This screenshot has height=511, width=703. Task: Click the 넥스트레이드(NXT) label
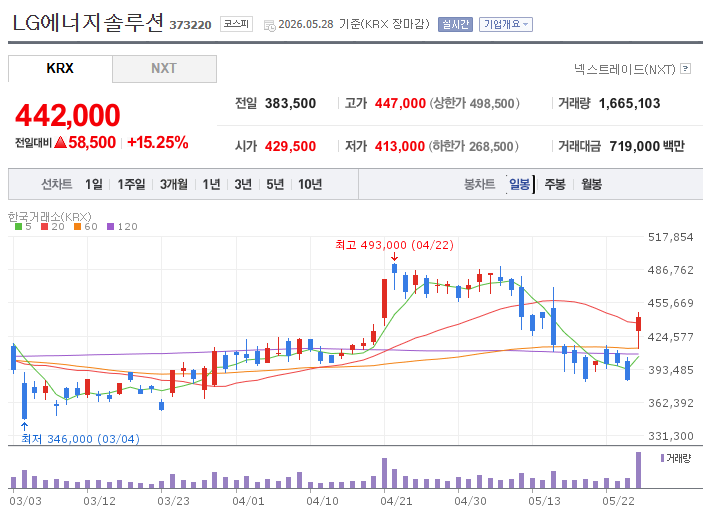coord(625,69)
